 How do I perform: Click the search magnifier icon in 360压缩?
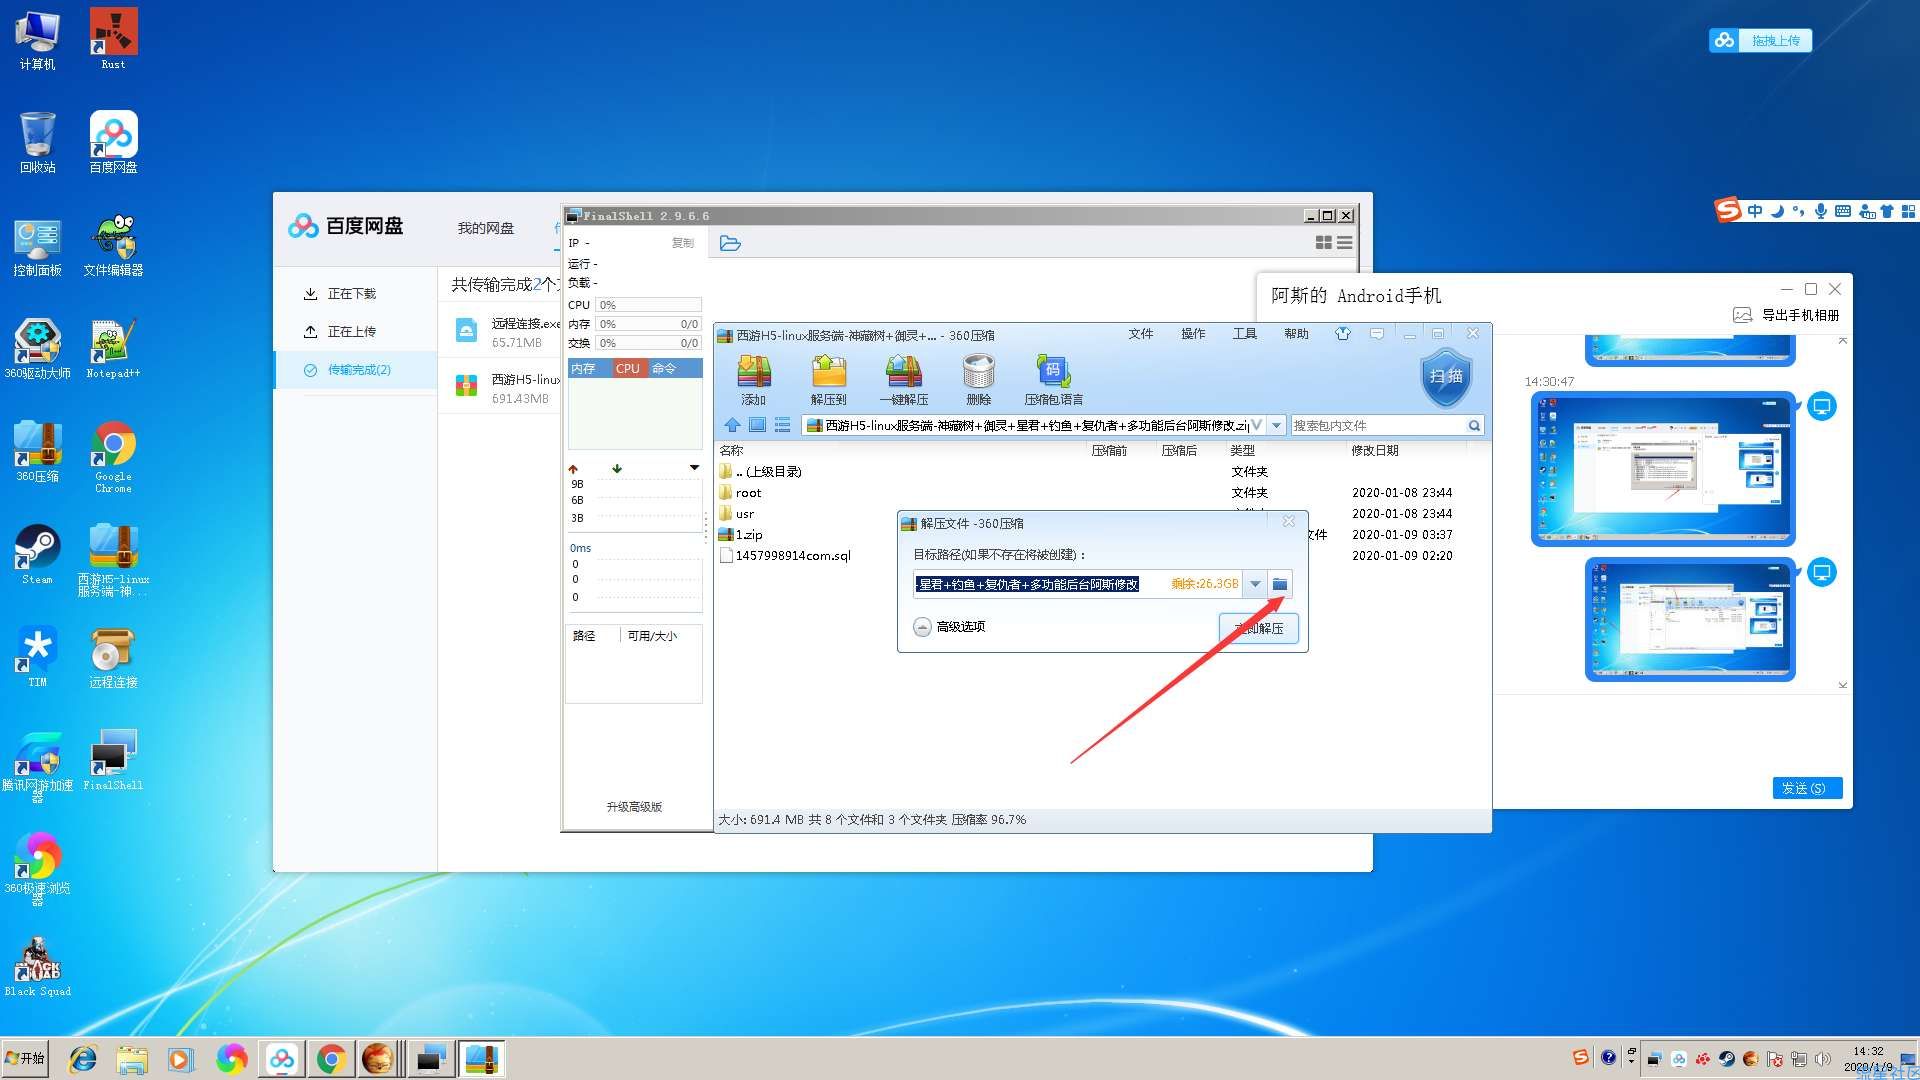click(x=1474, y=426)
